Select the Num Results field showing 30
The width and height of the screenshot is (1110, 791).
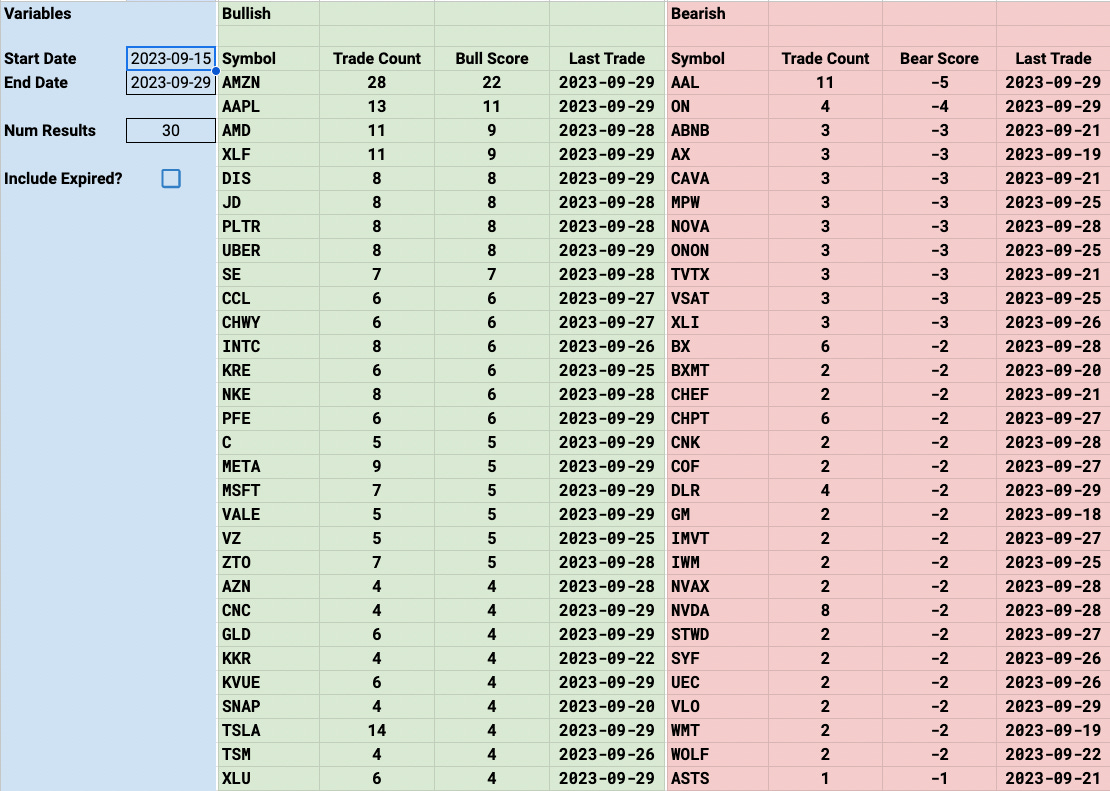[x=171, y=131]
